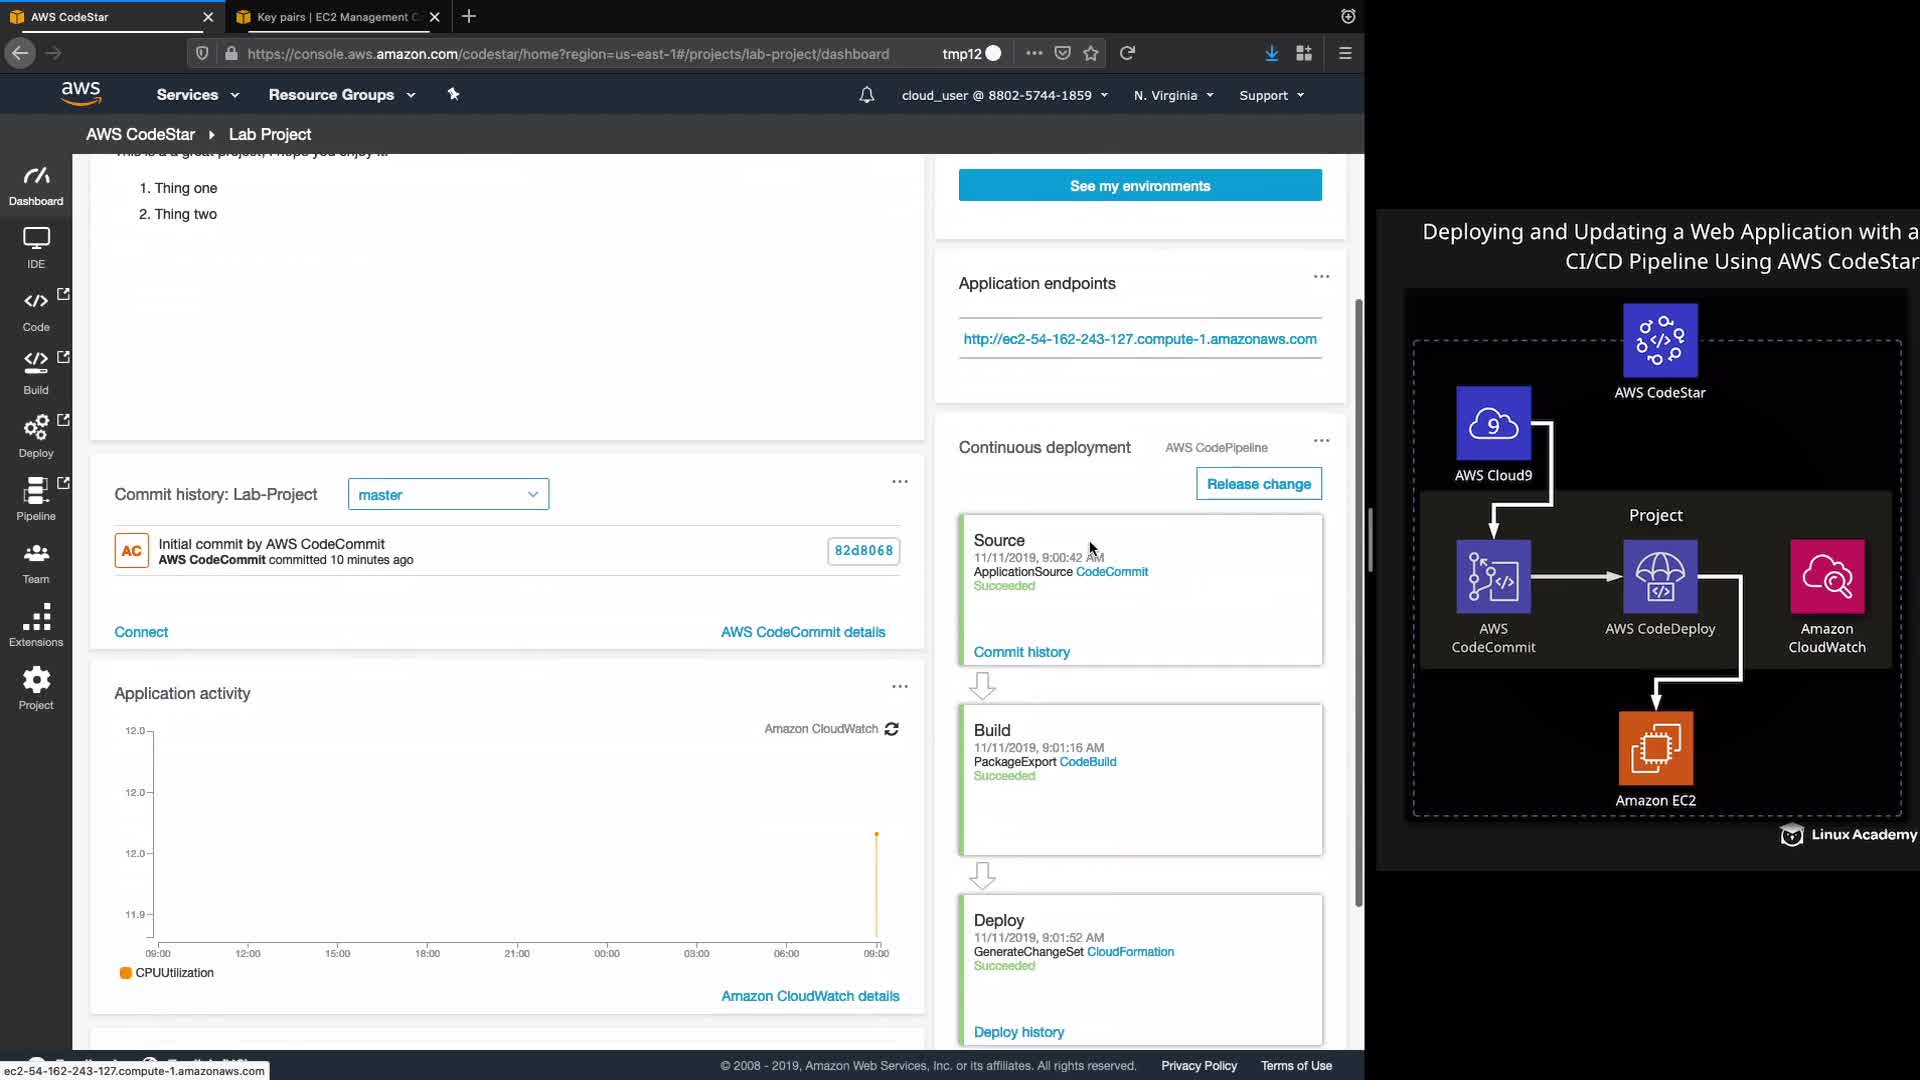Switch to the Key pairs EC2 tab
Image resolution: width=1920 pixels, height=1080 pixels.
(x=332, y=17)
